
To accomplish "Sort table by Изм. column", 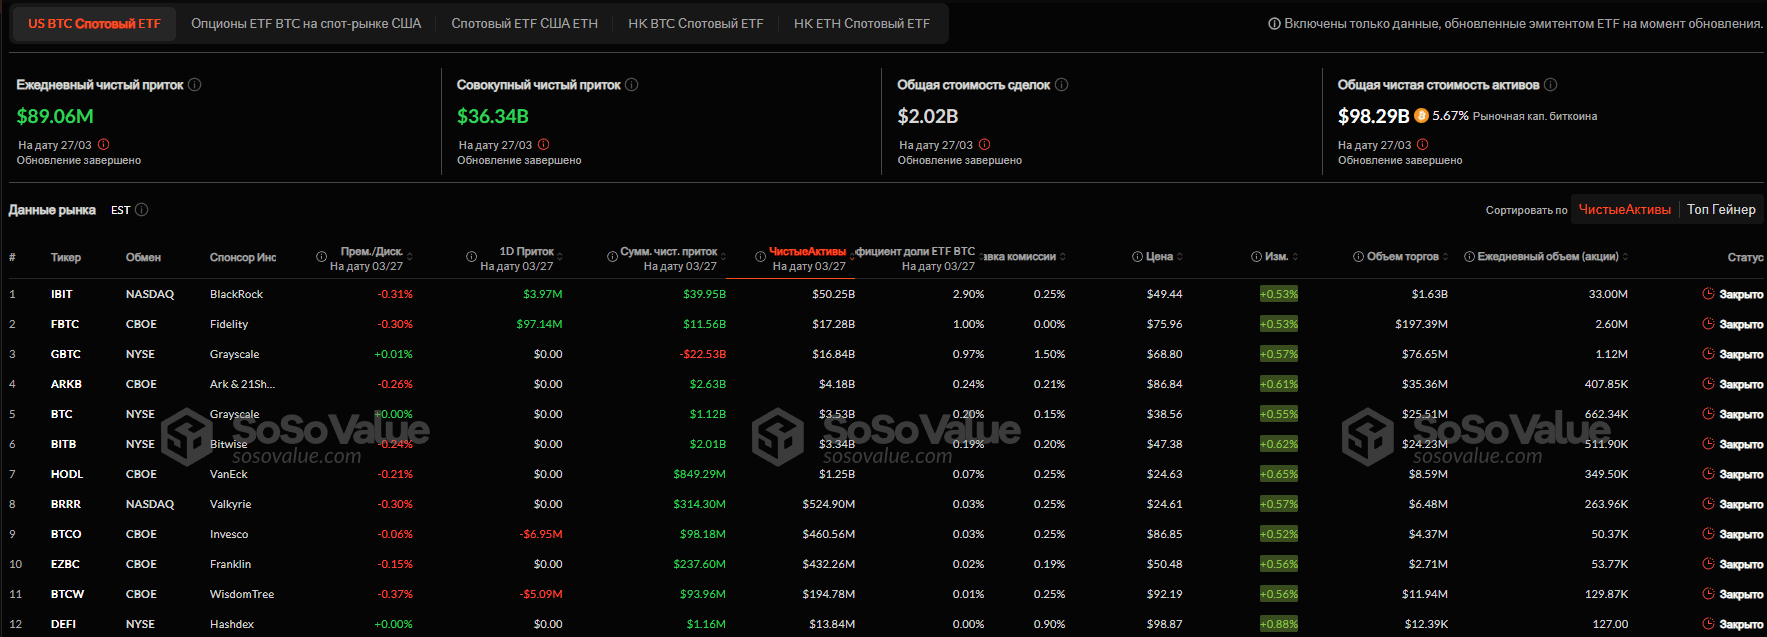I will pos(1295,257).
